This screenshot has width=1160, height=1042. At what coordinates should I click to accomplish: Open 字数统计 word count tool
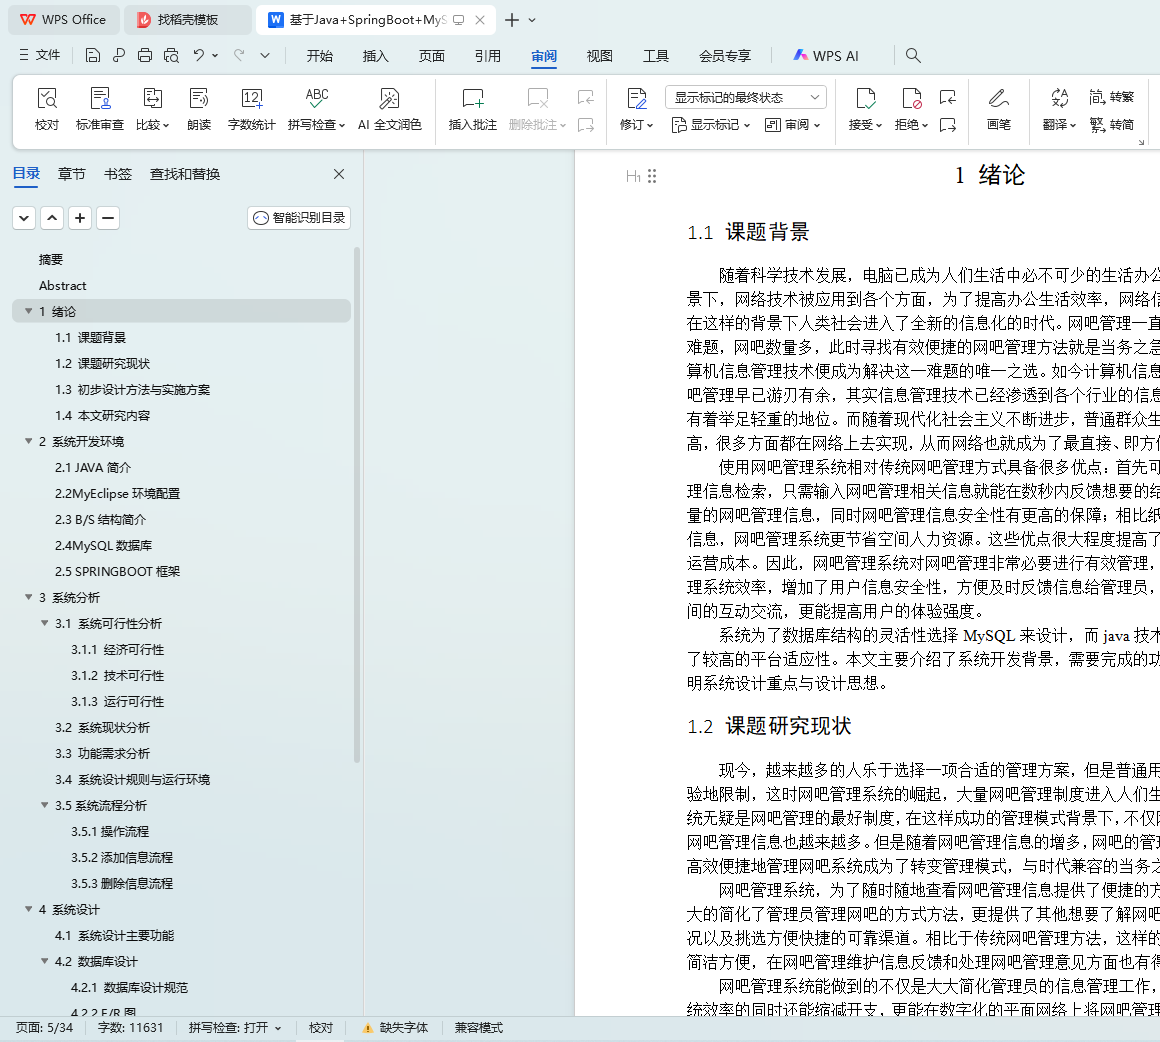252,109
